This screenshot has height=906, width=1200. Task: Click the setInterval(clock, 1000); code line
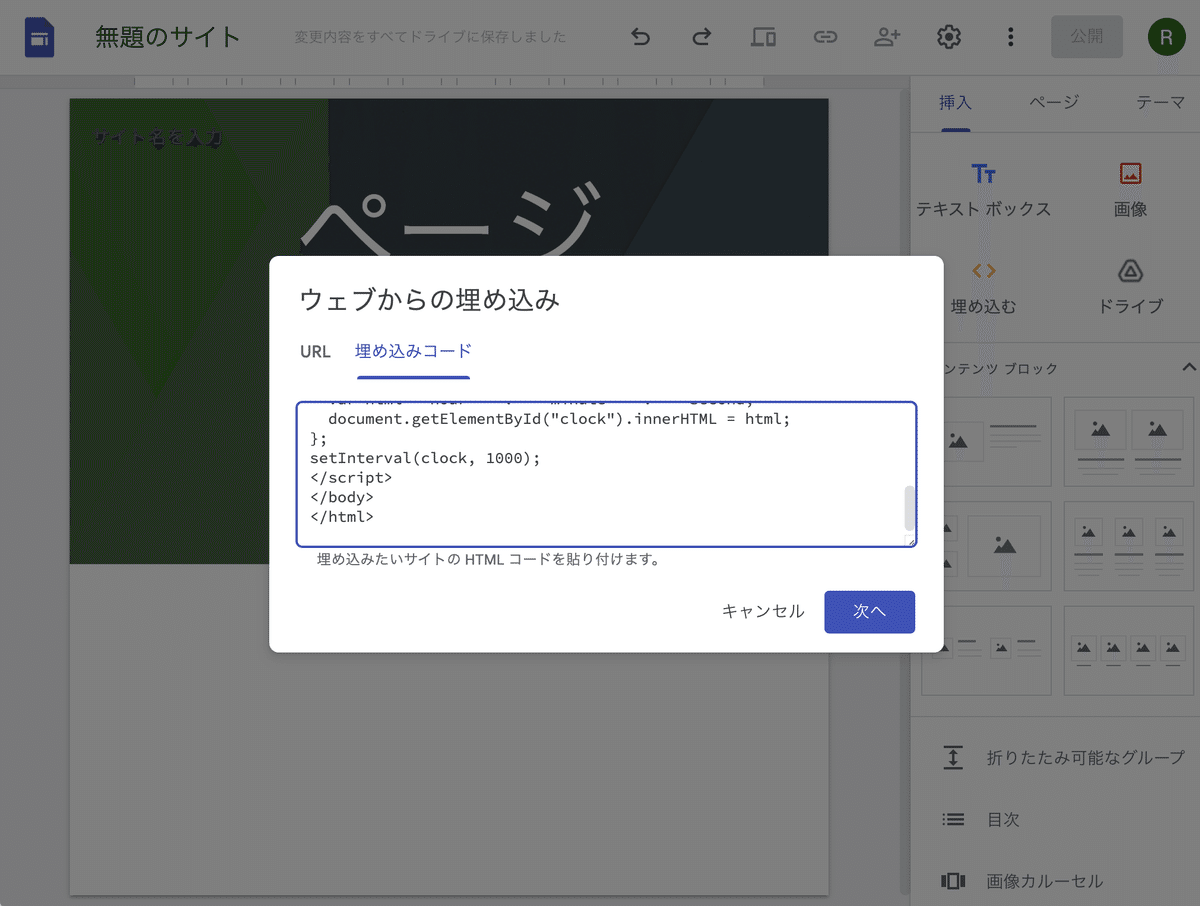pos(425,458)
